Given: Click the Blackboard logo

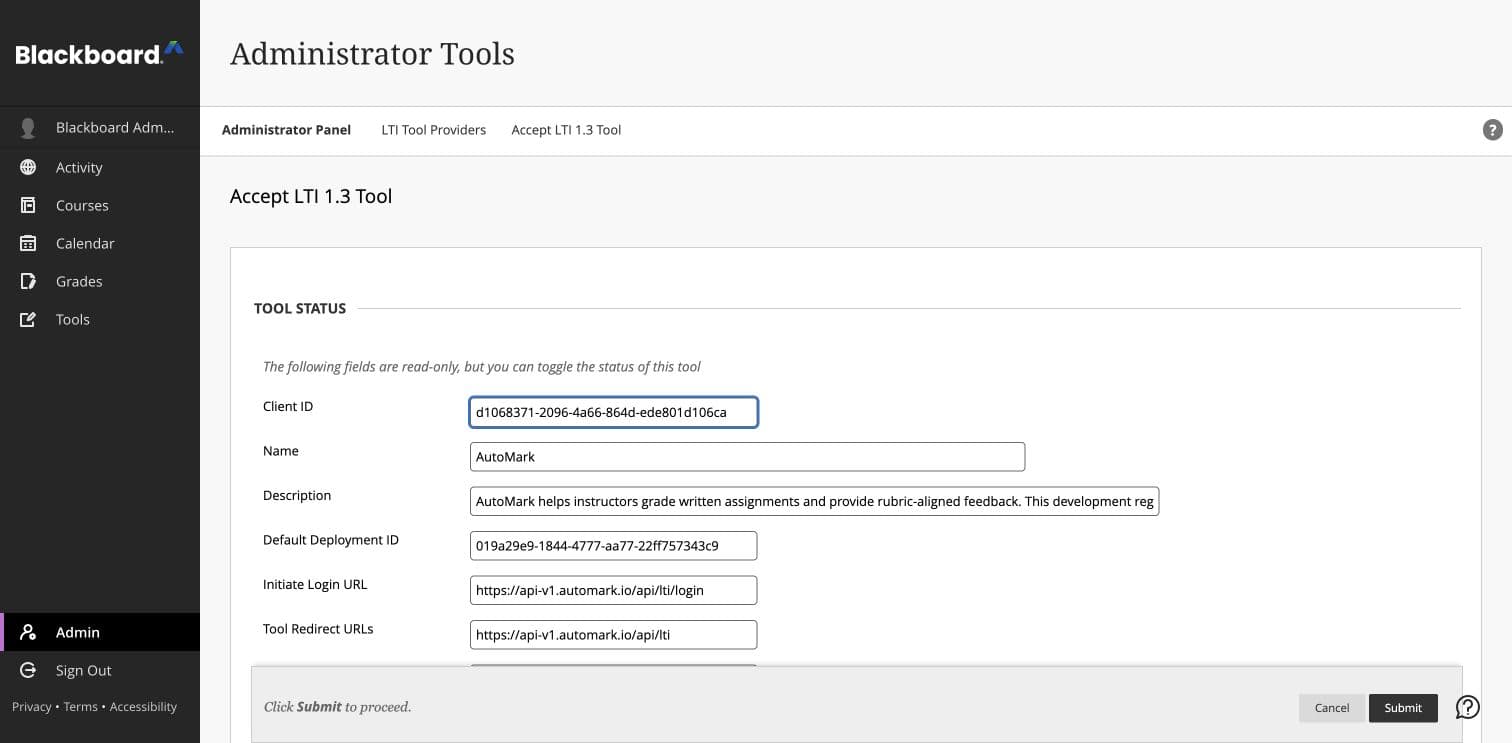Looking at the screenshot, I should pyautogui.click(x=99, y=54).
